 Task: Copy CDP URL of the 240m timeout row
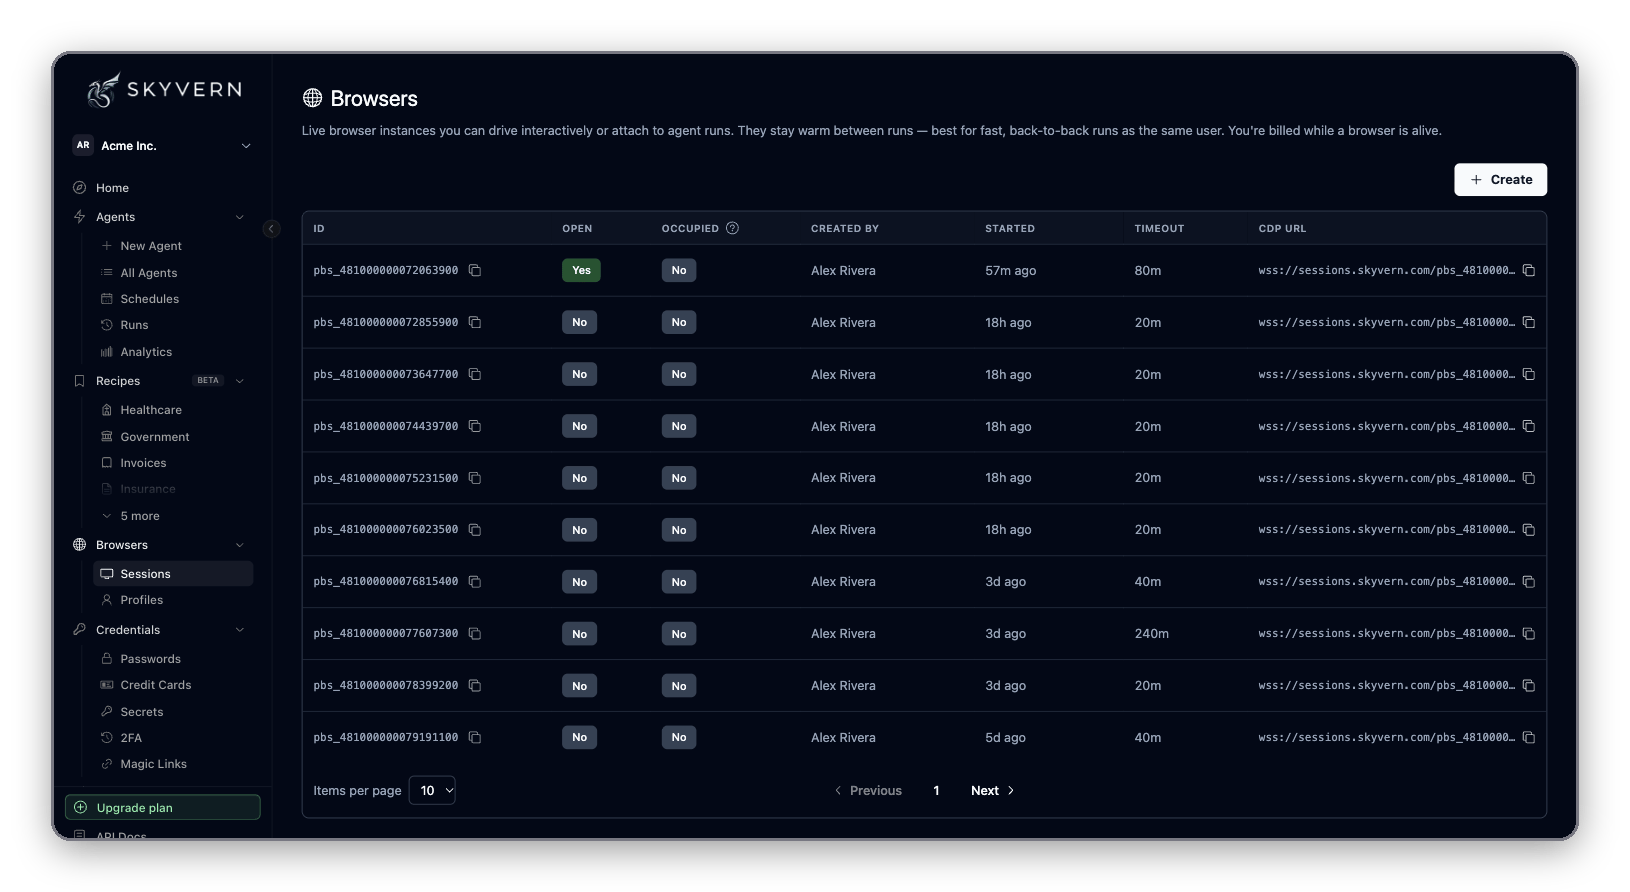[1529, 634]
